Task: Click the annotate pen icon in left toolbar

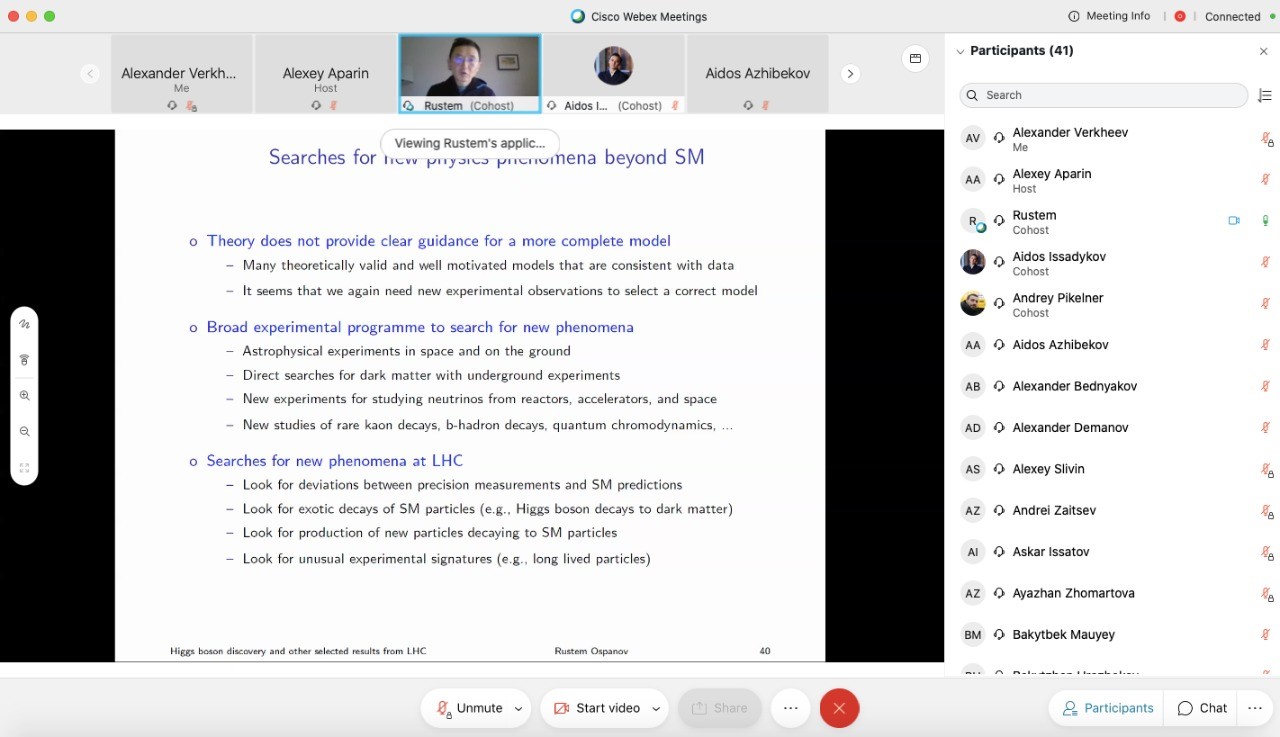Action: click(24, 324)
